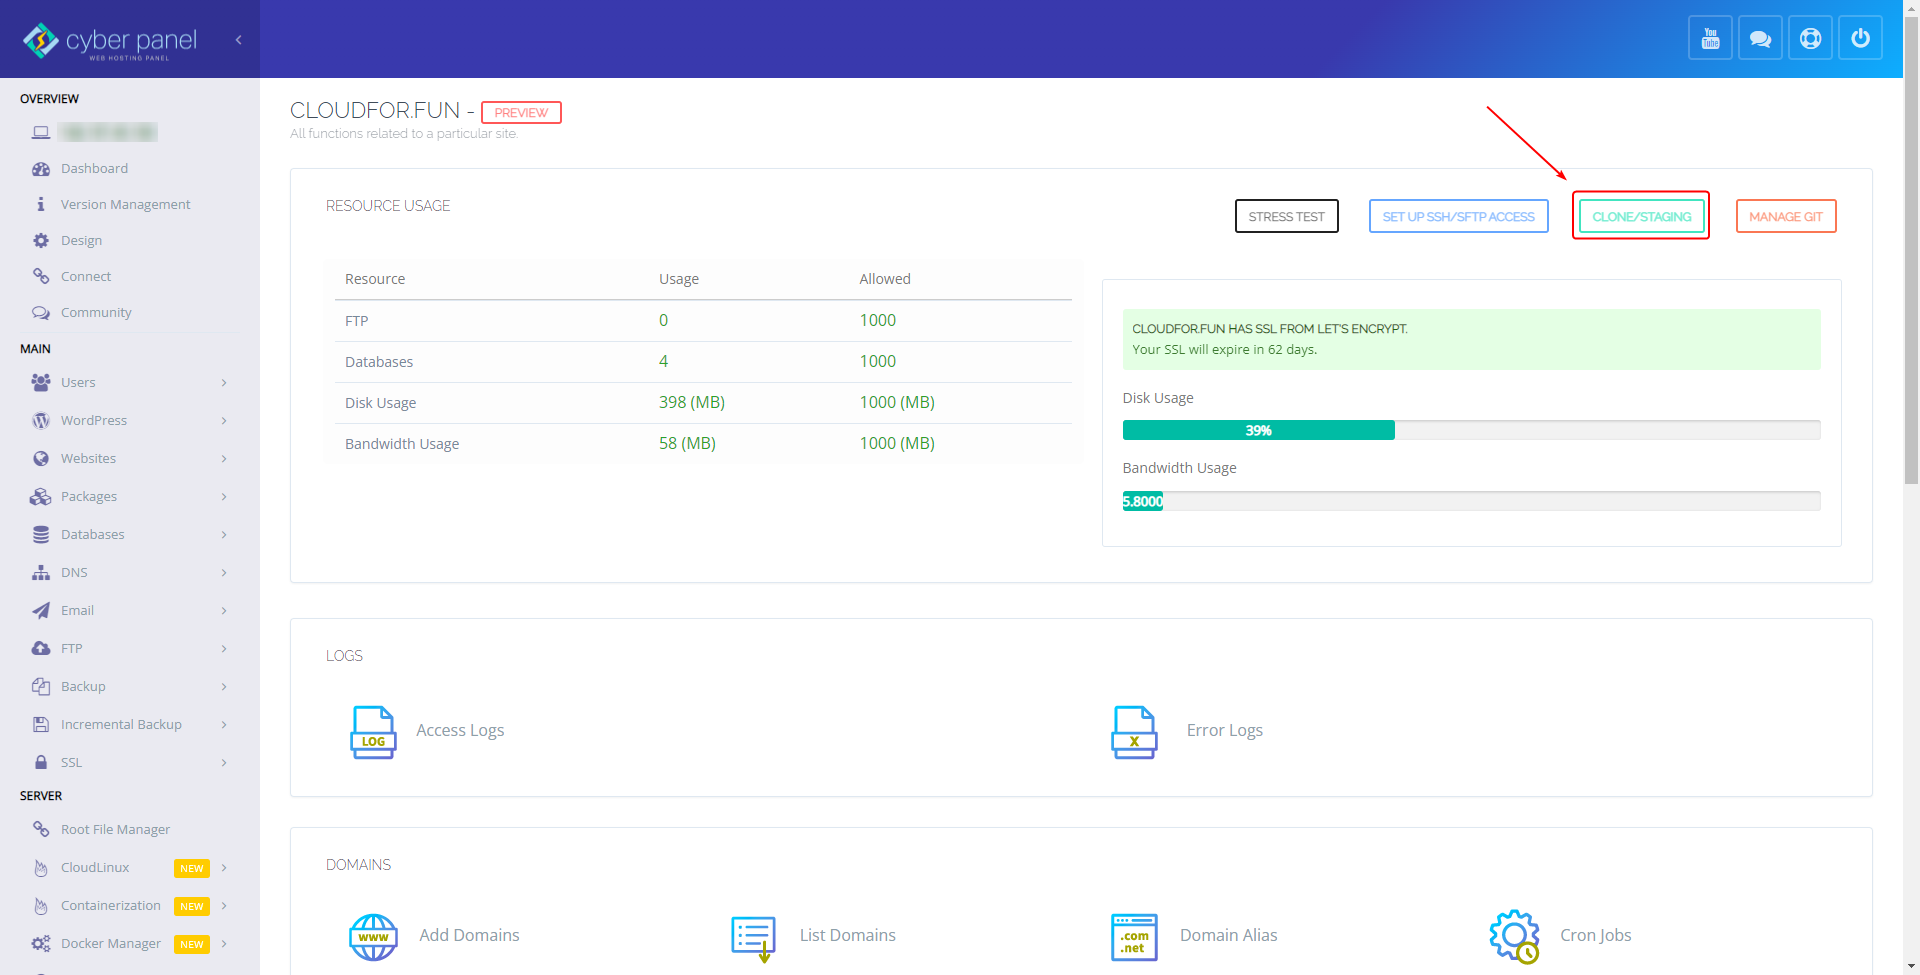This screenshot has width=1920, height=975.
Task: Click the Packages cubes icon
Action: point(41,497)
